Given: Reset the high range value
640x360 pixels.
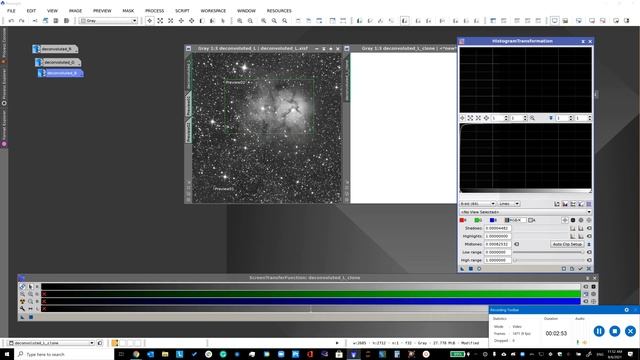Looking at the screenshot, I should 589,260.
